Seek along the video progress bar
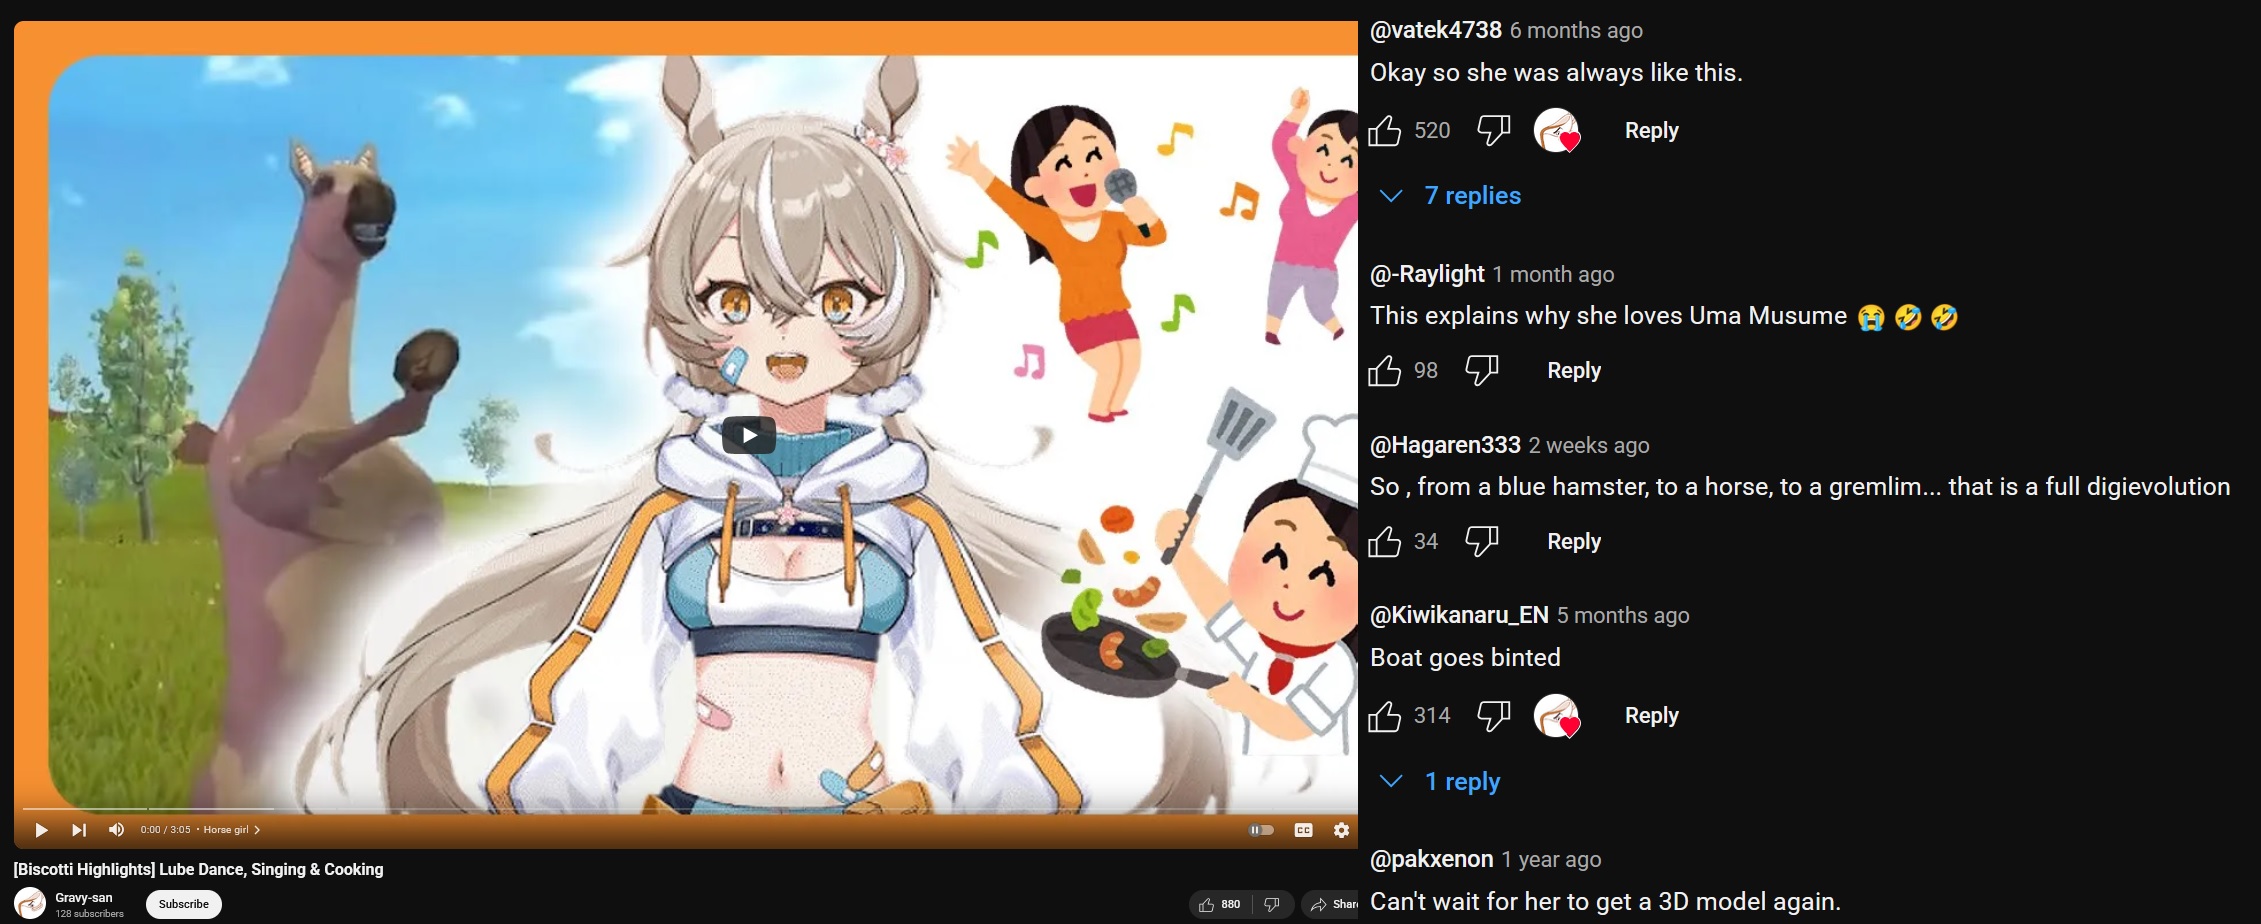 click(x=686, y=808)
